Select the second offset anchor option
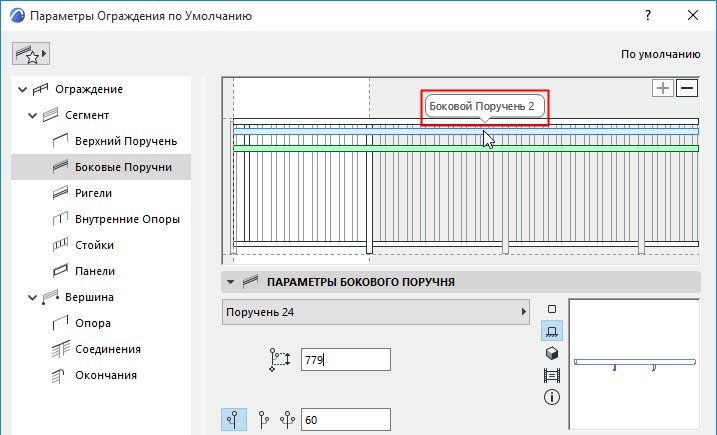Screen dimensions: 717x435 [263, 419]
